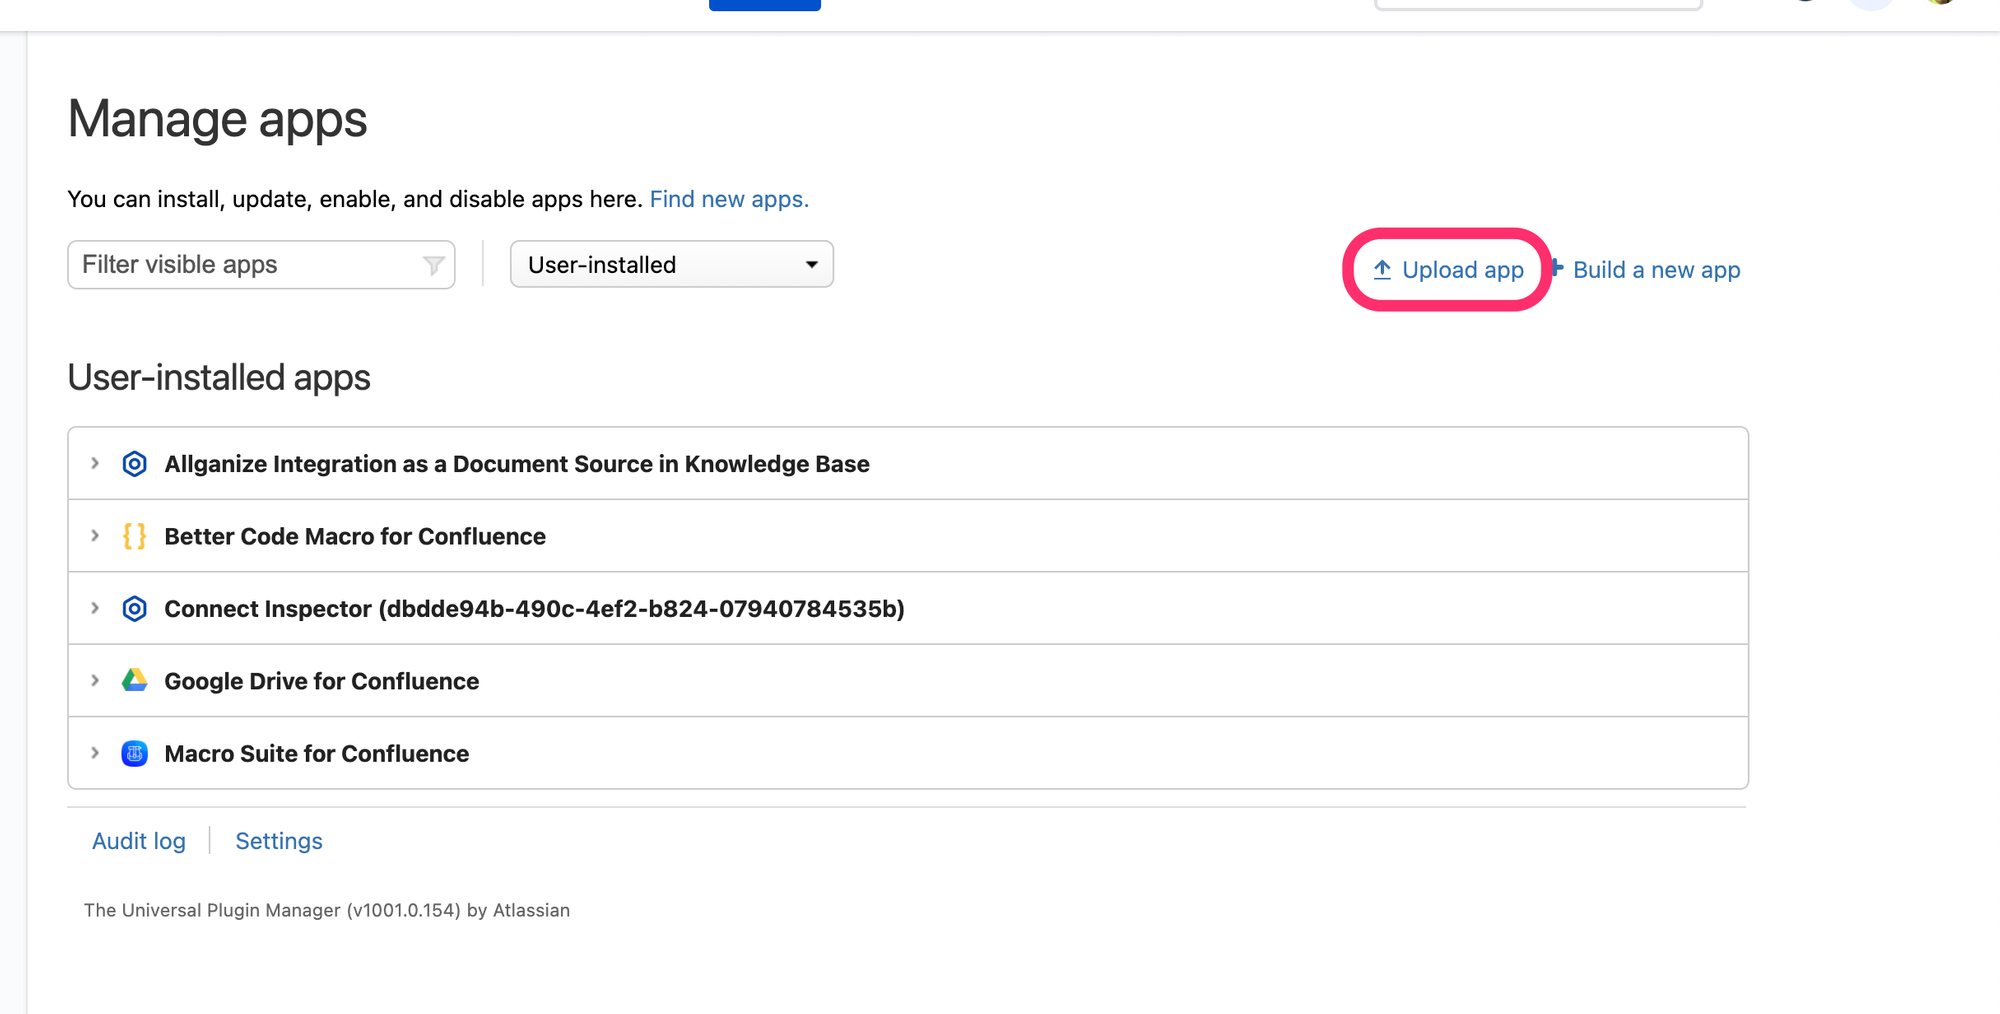Click the Connect Inspector app icon
2000x1014 pixels.
tap(134, 609)
